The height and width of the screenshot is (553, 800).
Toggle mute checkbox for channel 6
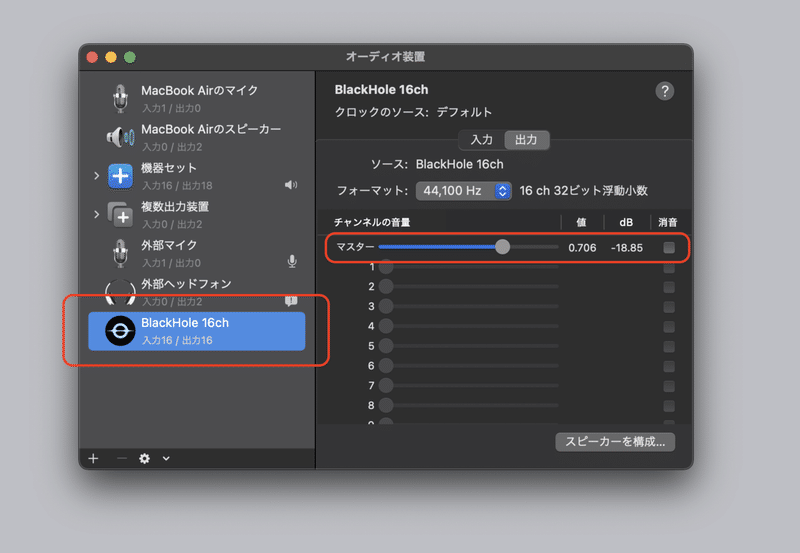pos(669,366)
